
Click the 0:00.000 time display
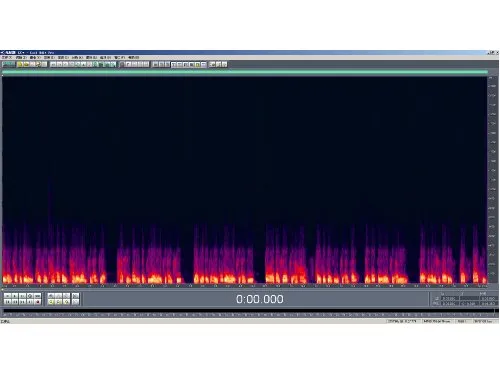(260, 299)
